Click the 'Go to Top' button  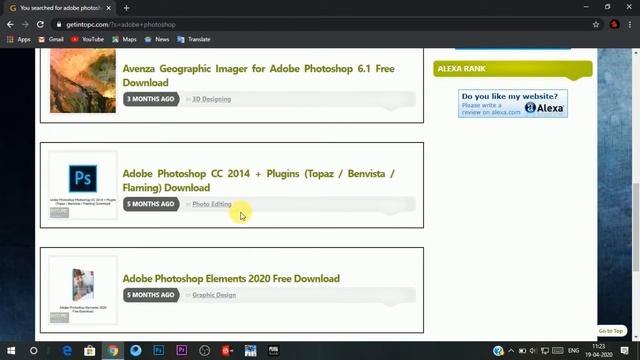[x=611, y=331]
